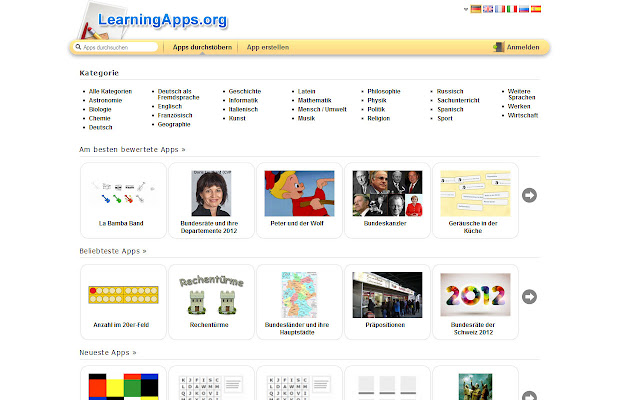Screen dimensions: 640x400
Task: Click the Anmelden login button
Action: point(523,47)
